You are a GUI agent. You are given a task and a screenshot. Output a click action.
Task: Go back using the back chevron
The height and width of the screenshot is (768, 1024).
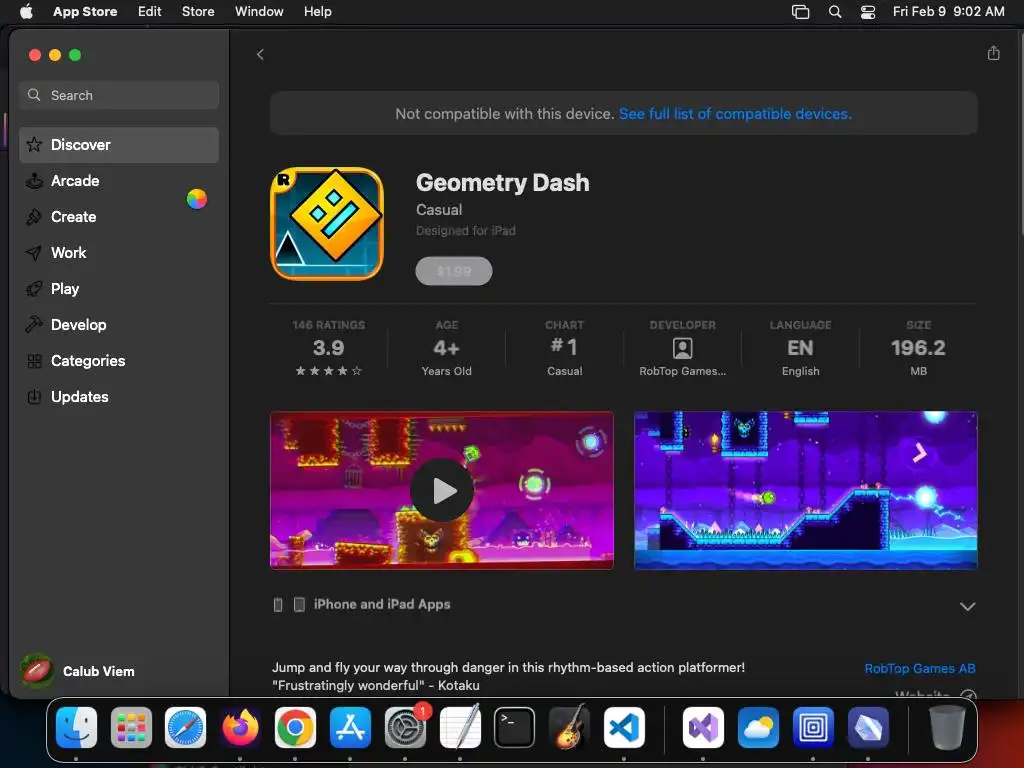(260, 54)
